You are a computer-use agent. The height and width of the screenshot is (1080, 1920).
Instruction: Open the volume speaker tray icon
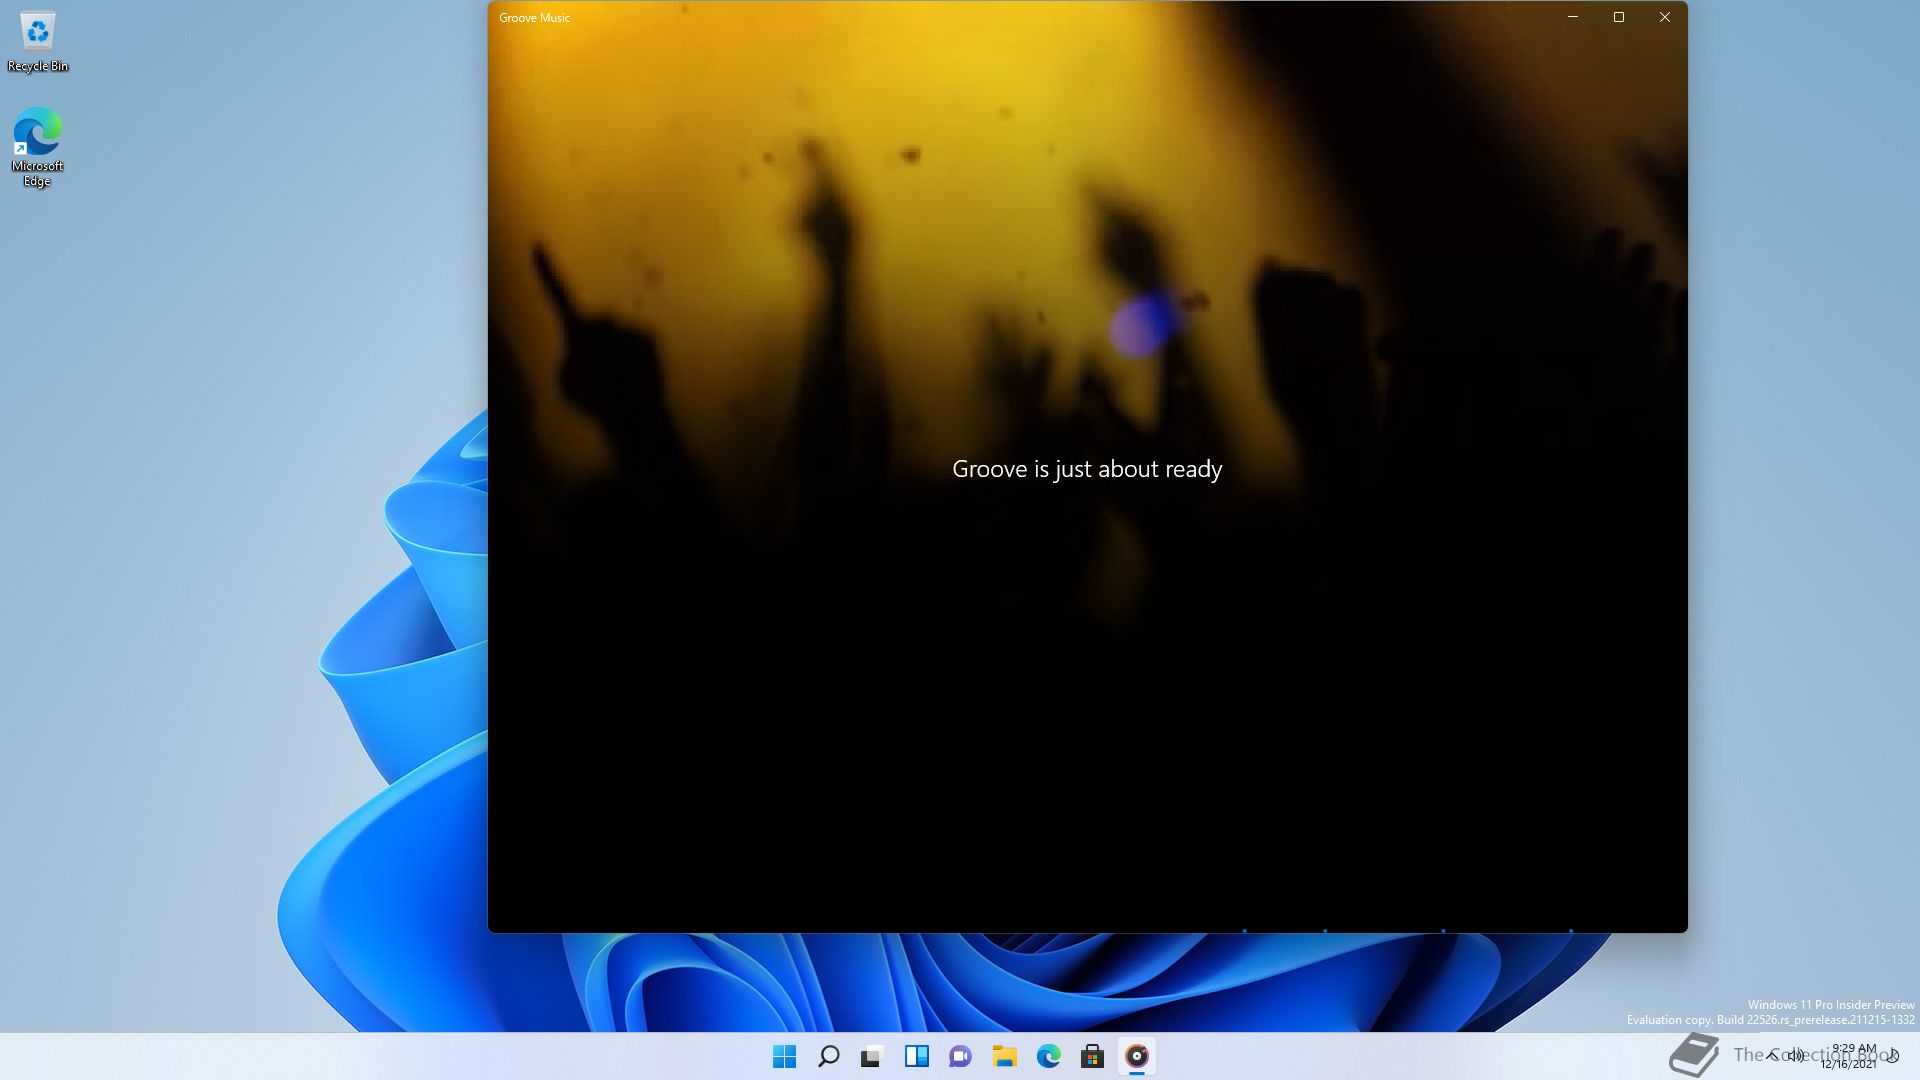[1796, 1055]
